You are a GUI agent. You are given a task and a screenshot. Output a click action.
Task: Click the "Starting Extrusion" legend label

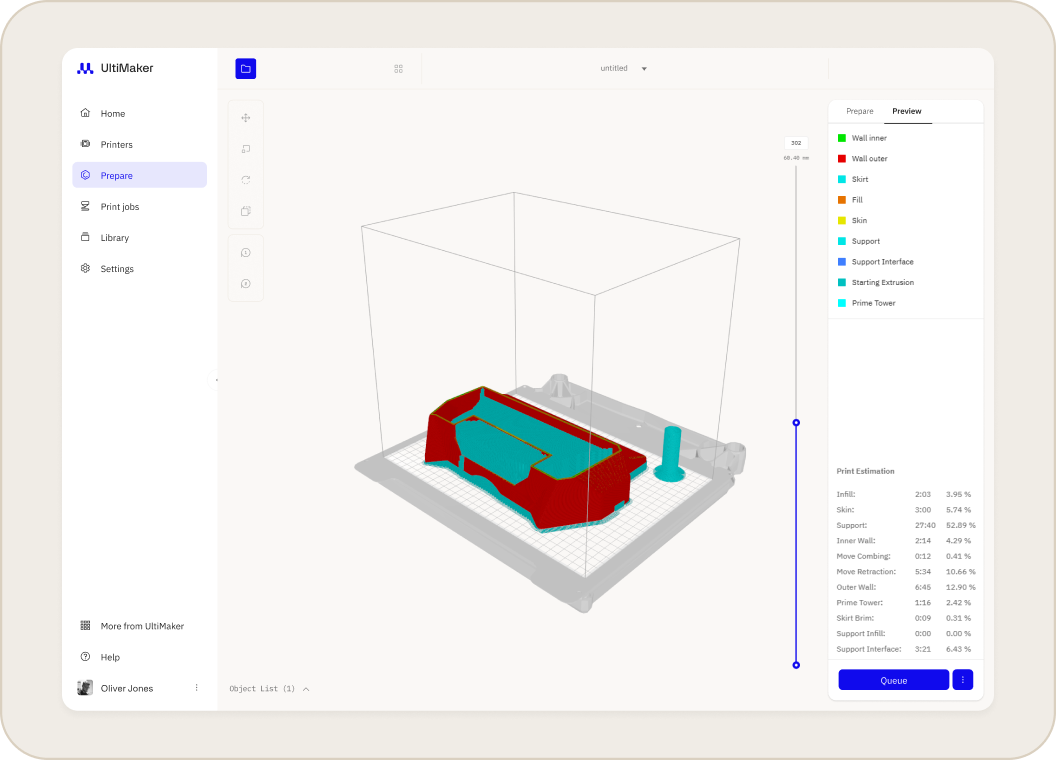883,282
